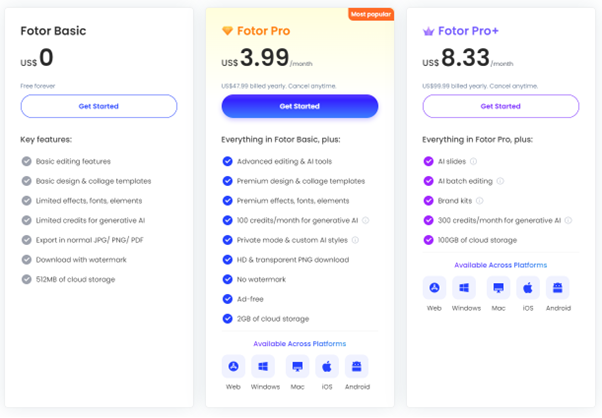Click the Windows platform icon under Fotor Pro+
Image resolution: width=602 pixels, height=418 pixels.
[x=466, y=287]
